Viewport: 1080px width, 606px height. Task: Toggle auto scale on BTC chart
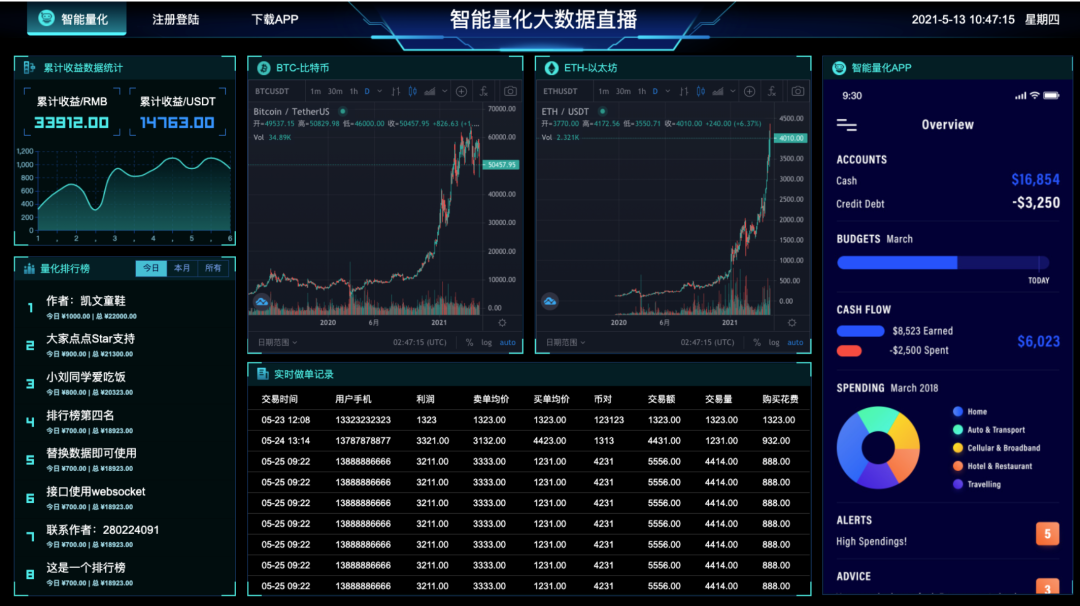point(508,342)
